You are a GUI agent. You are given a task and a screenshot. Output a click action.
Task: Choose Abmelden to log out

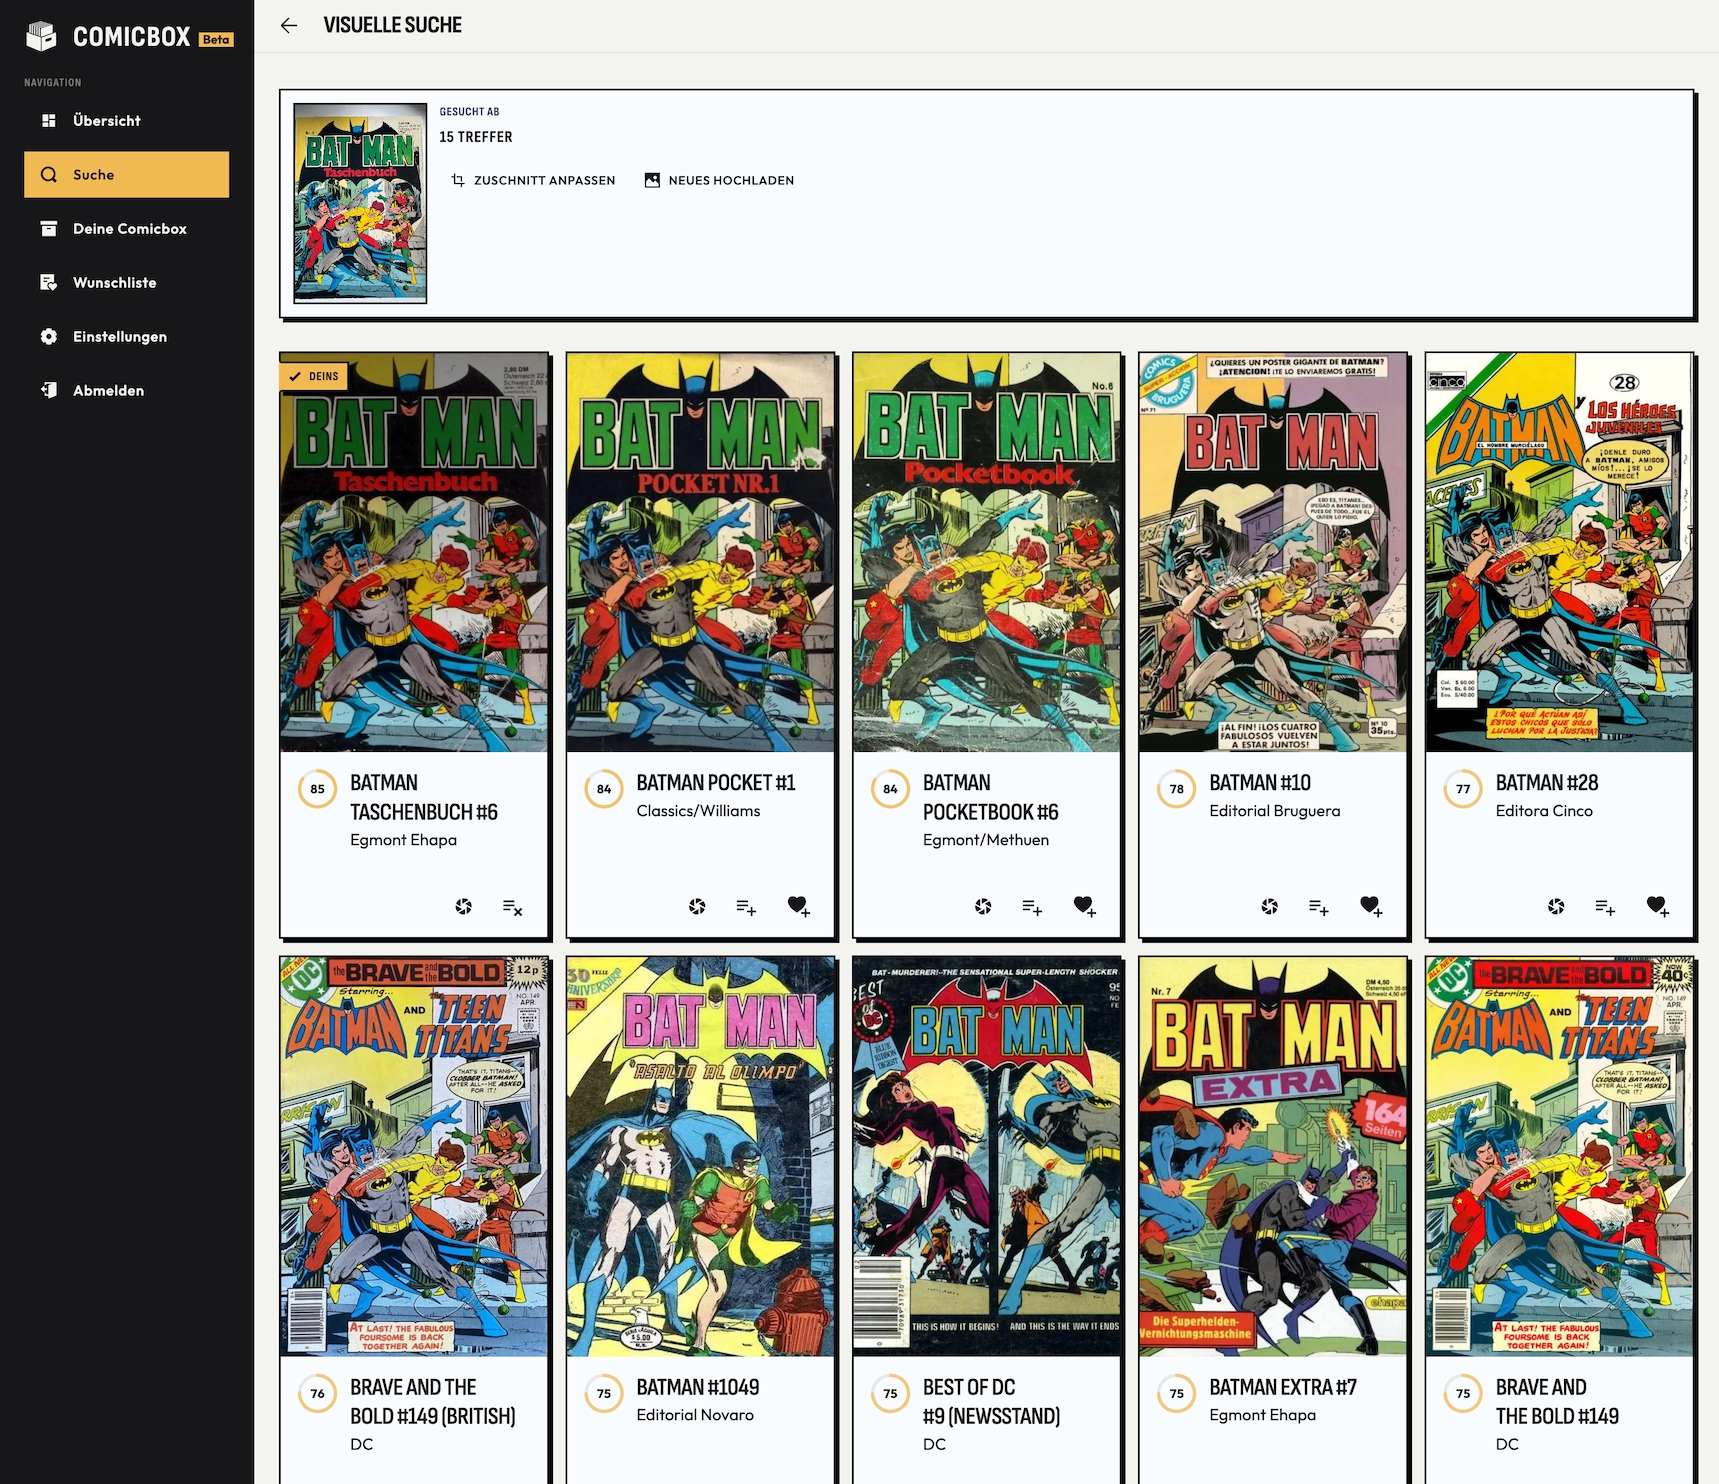coord(127,391)
